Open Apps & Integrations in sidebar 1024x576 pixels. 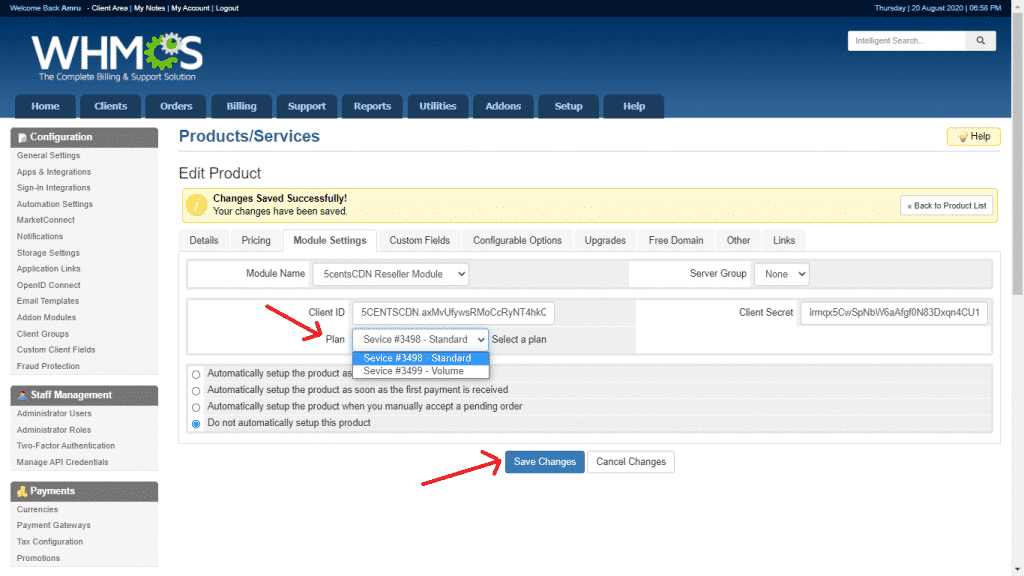(54, 172)
